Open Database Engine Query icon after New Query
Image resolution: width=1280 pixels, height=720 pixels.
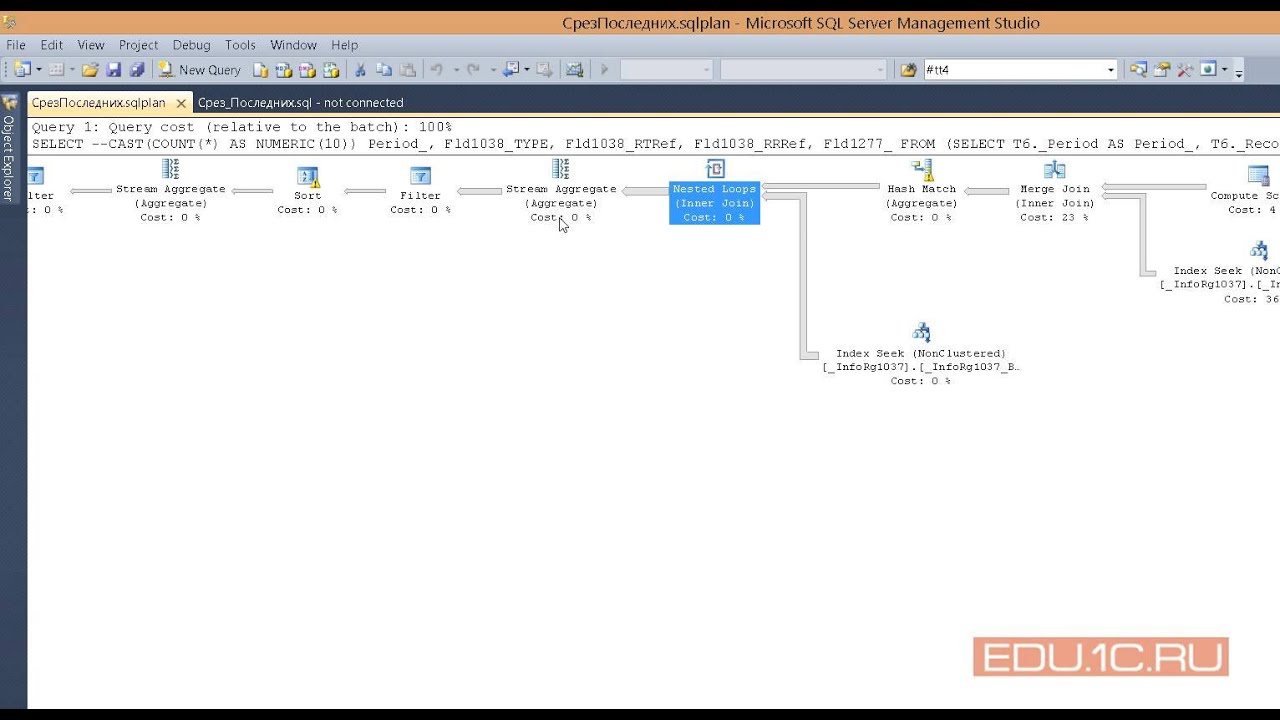click(x=260, y=70)
